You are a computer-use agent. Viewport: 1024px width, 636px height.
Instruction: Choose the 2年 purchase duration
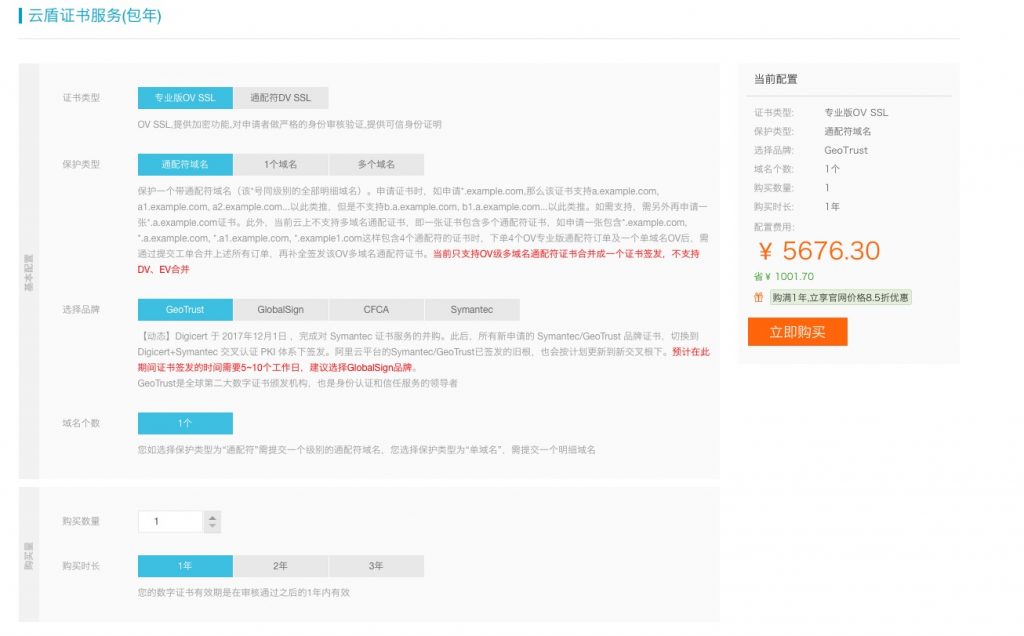[x=280, y=566]
